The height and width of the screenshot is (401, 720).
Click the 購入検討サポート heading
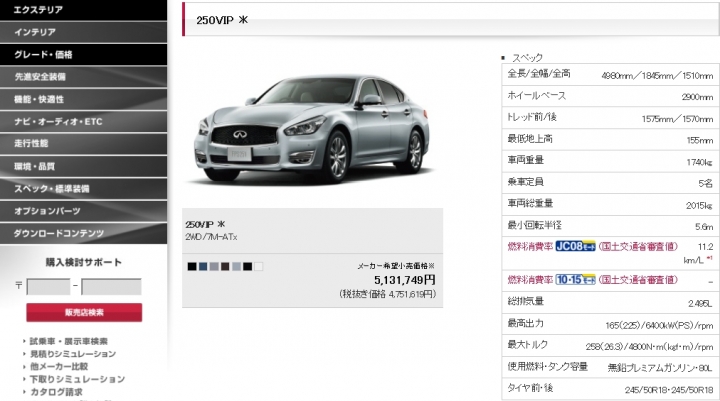click(84, 262)
